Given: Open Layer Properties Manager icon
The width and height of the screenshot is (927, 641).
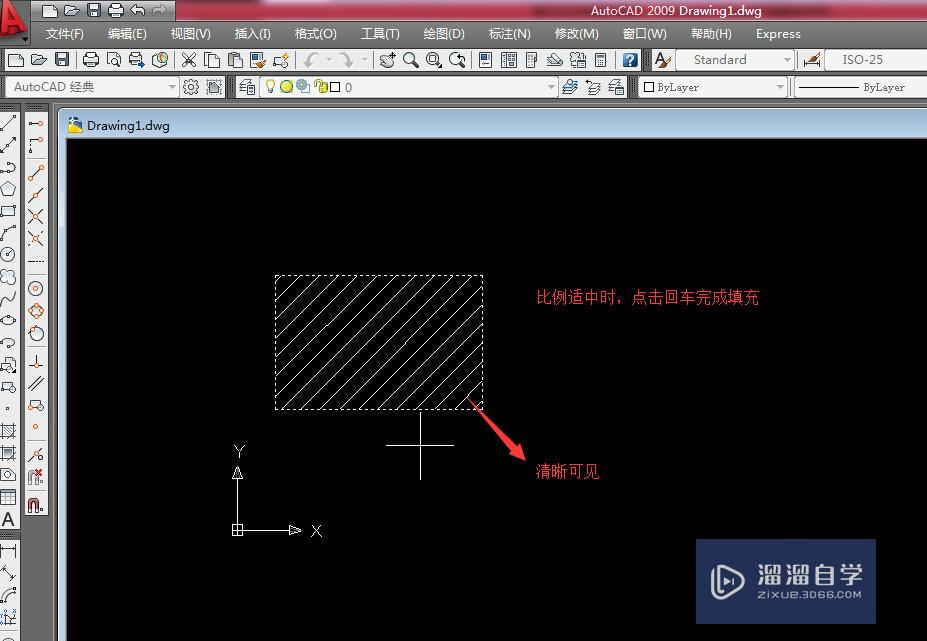Looking at the screenshot, I should (x=247, y=87).
